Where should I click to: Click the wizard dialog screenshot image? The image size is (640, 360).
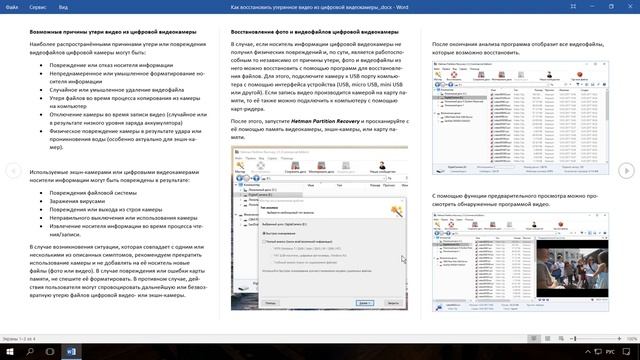(x=319, y=228)
